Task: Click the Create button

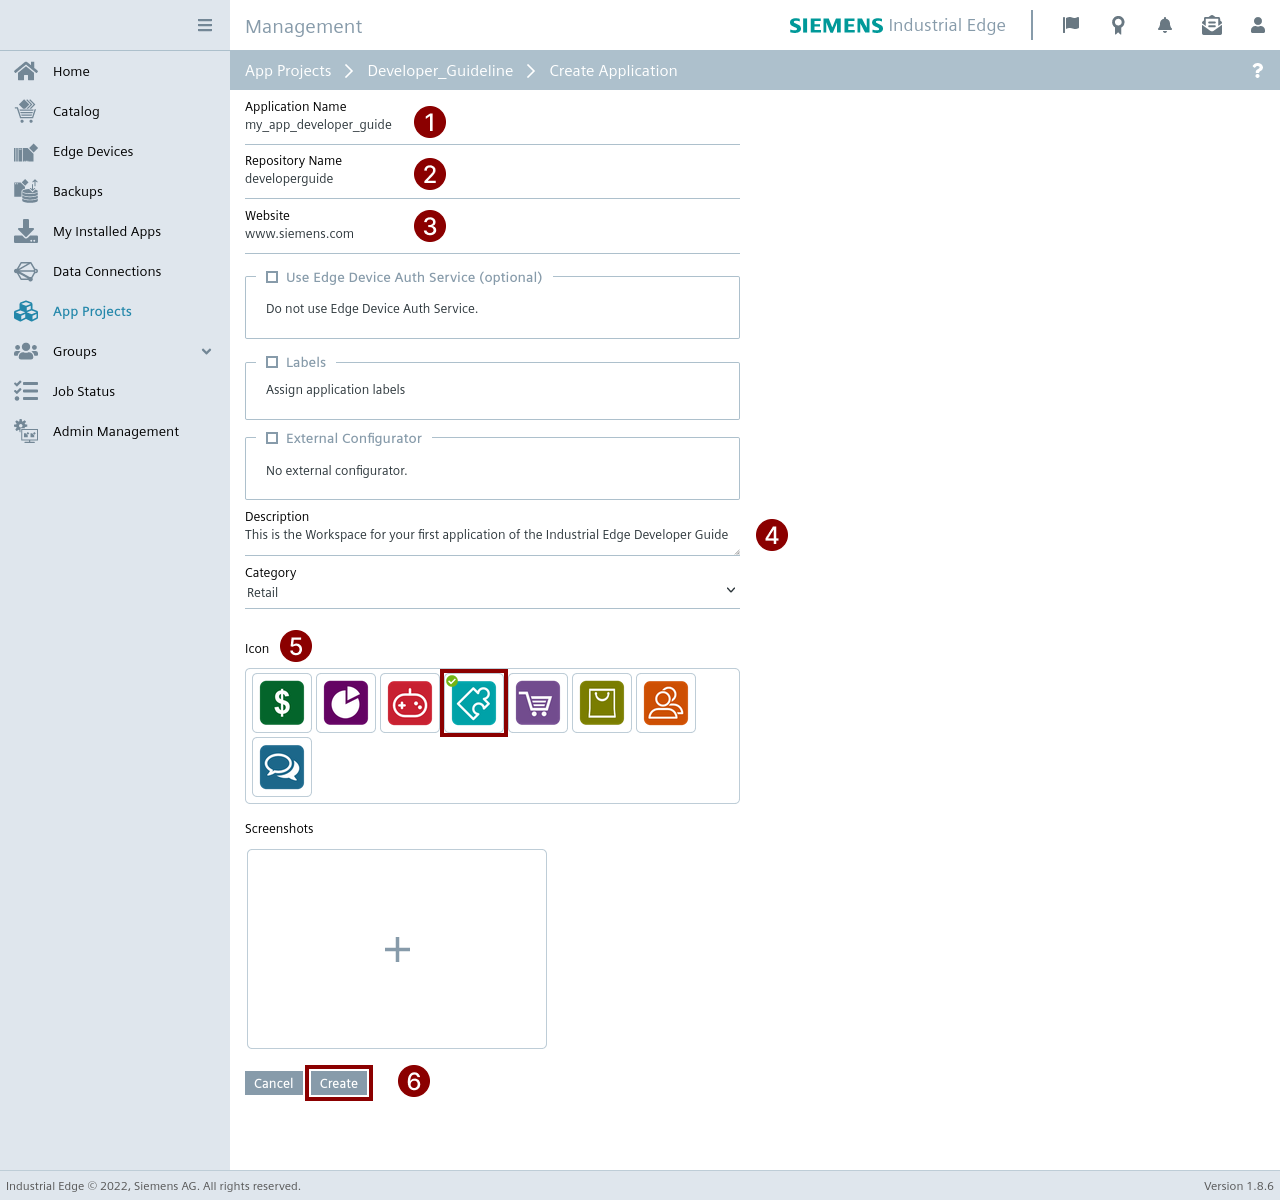Action: click(x=339, y=1083)
